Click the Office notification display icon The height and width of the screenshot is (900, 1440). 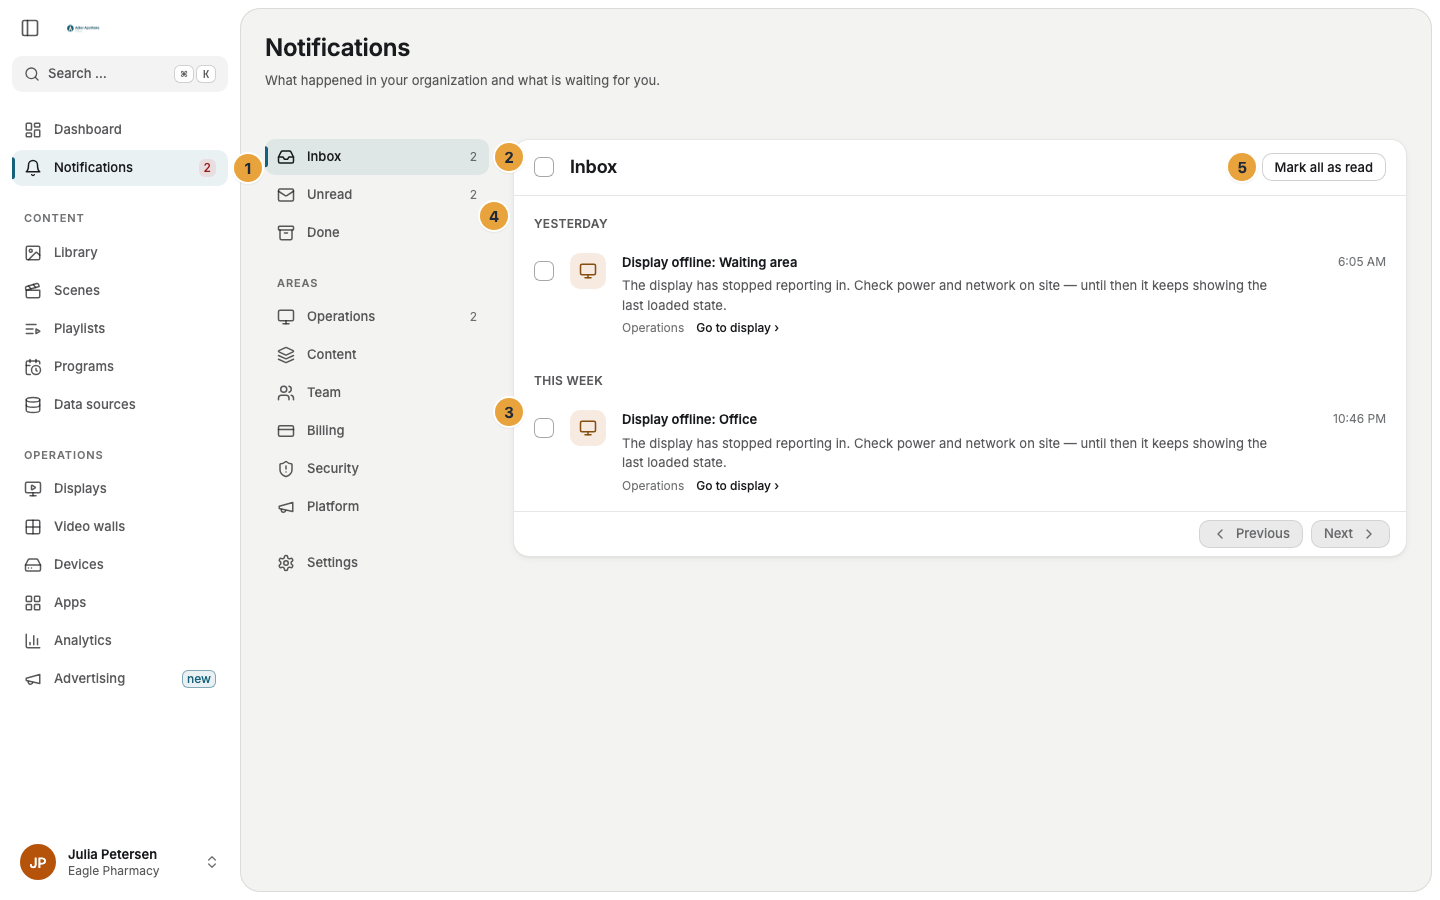588,428
